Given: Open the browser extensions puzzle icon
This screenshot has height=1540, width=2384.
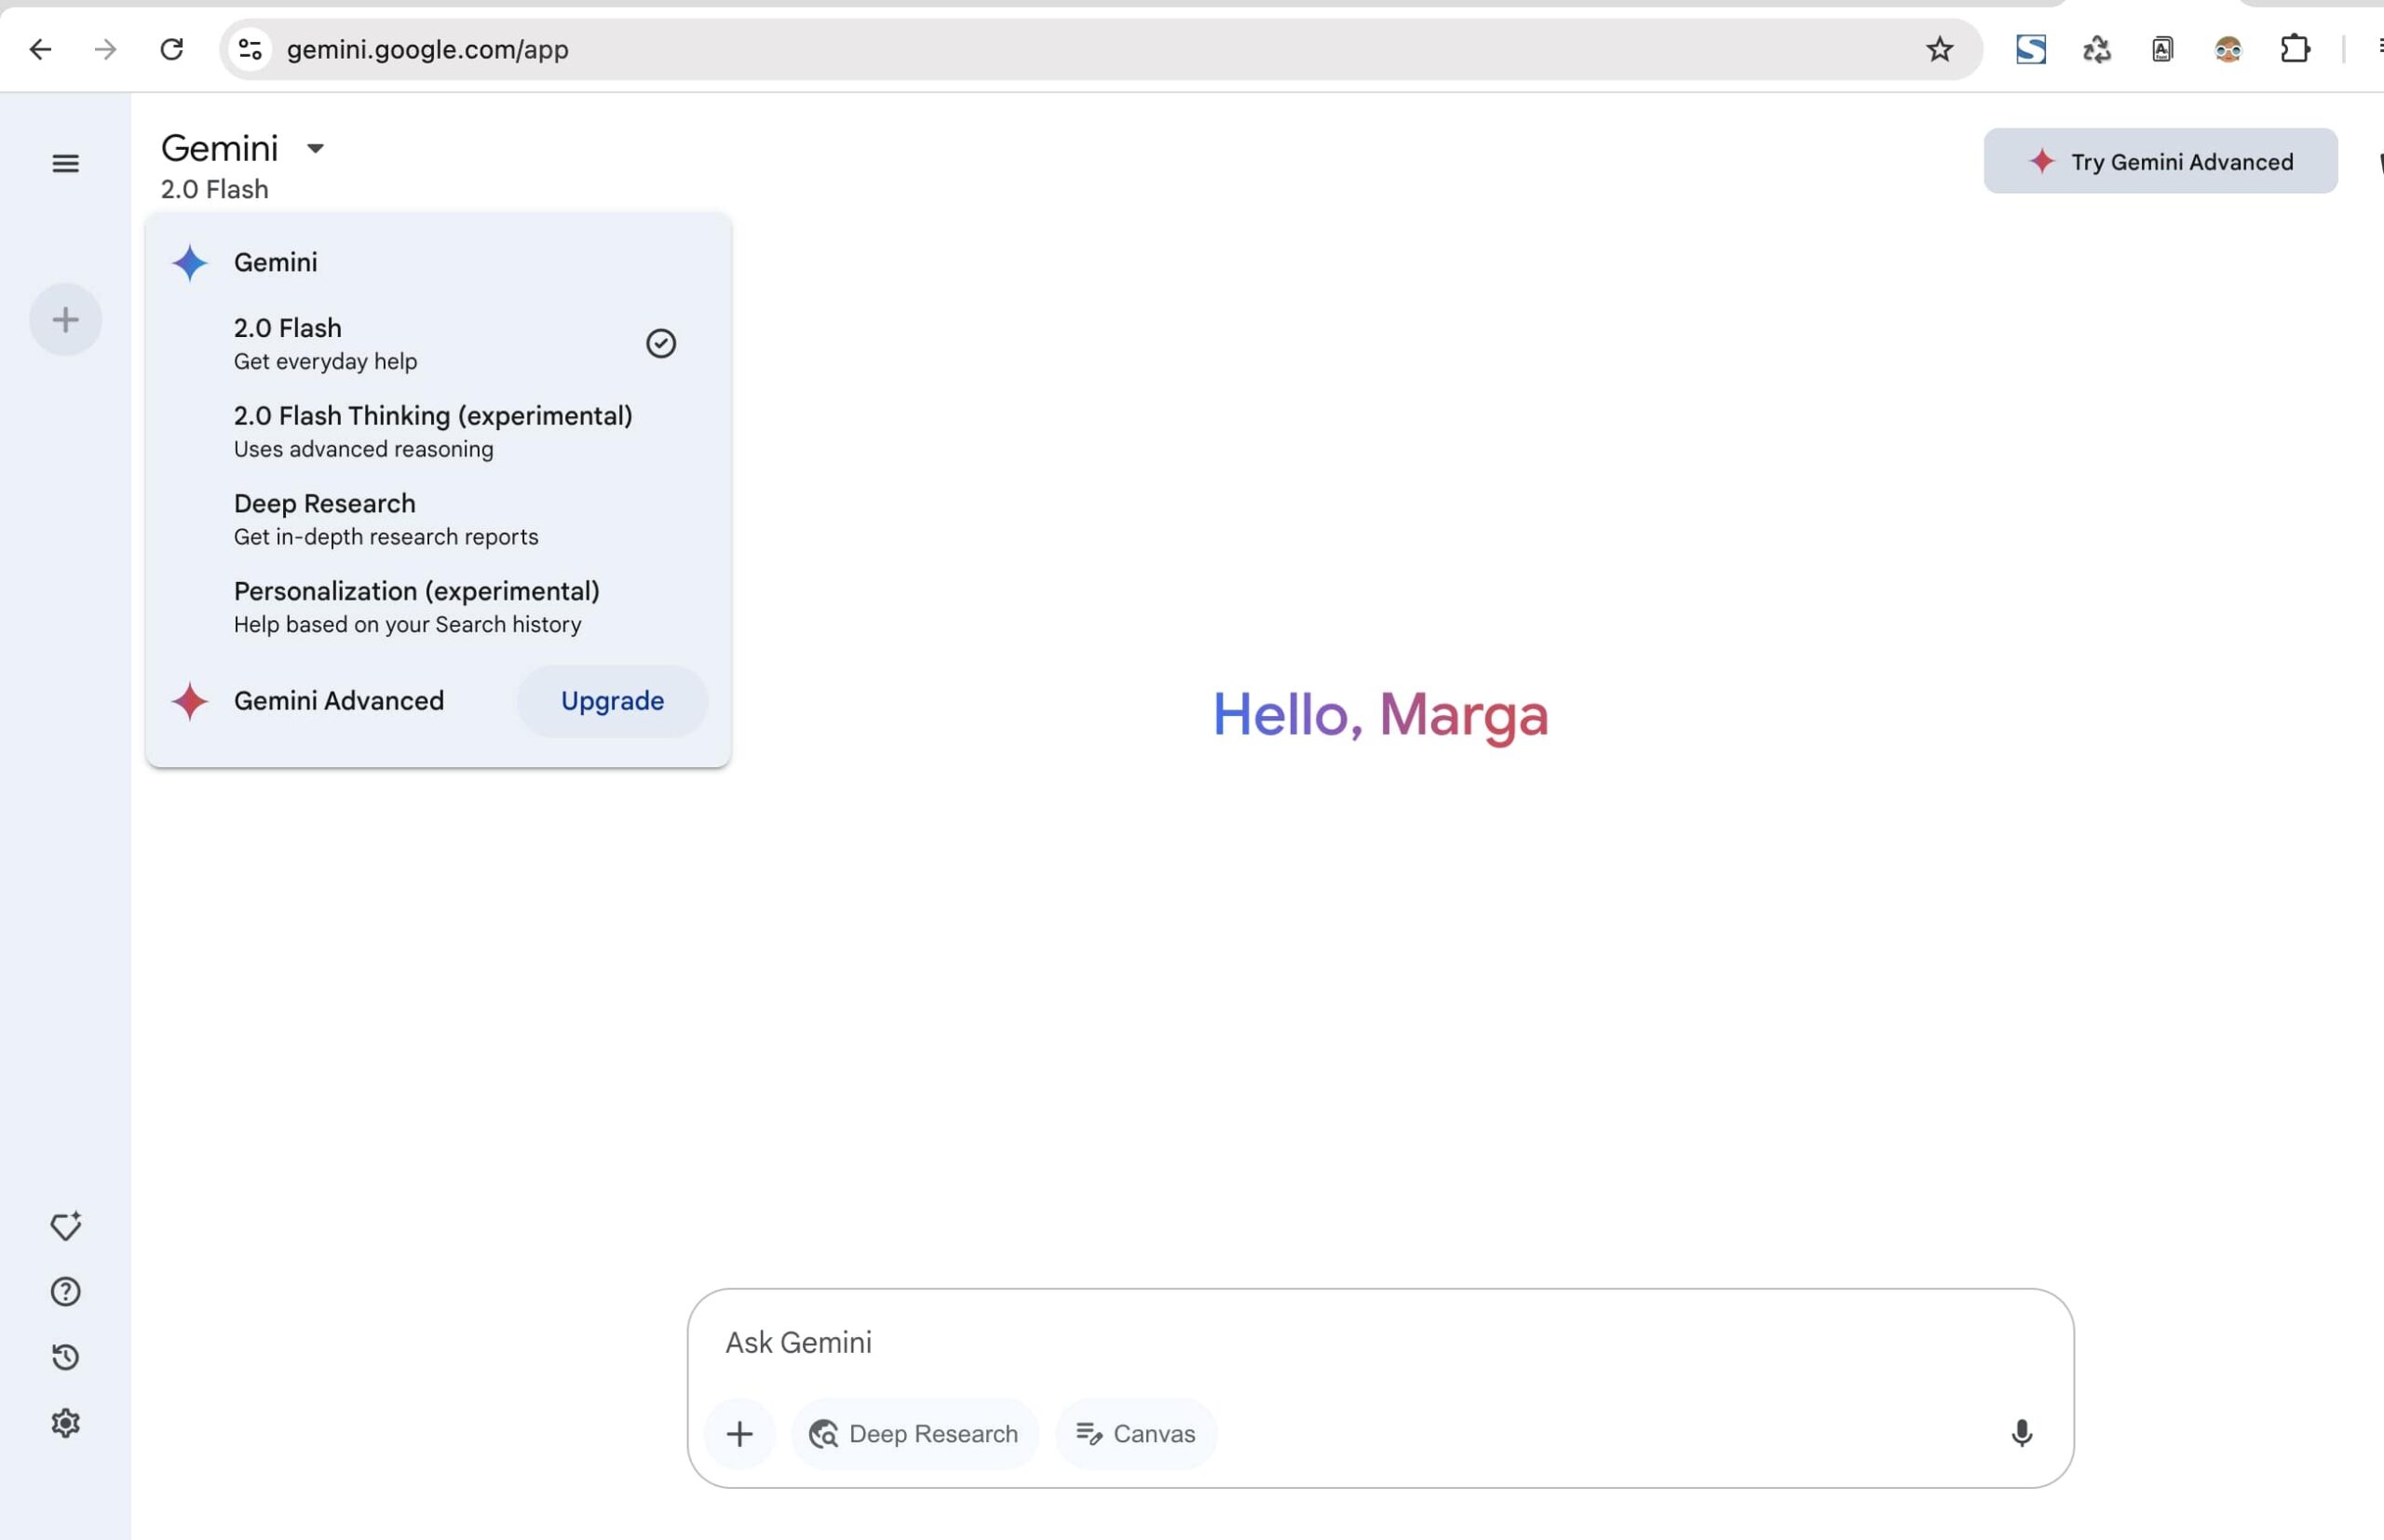Looking at the screenshot, I should (x=2295, y=49).
